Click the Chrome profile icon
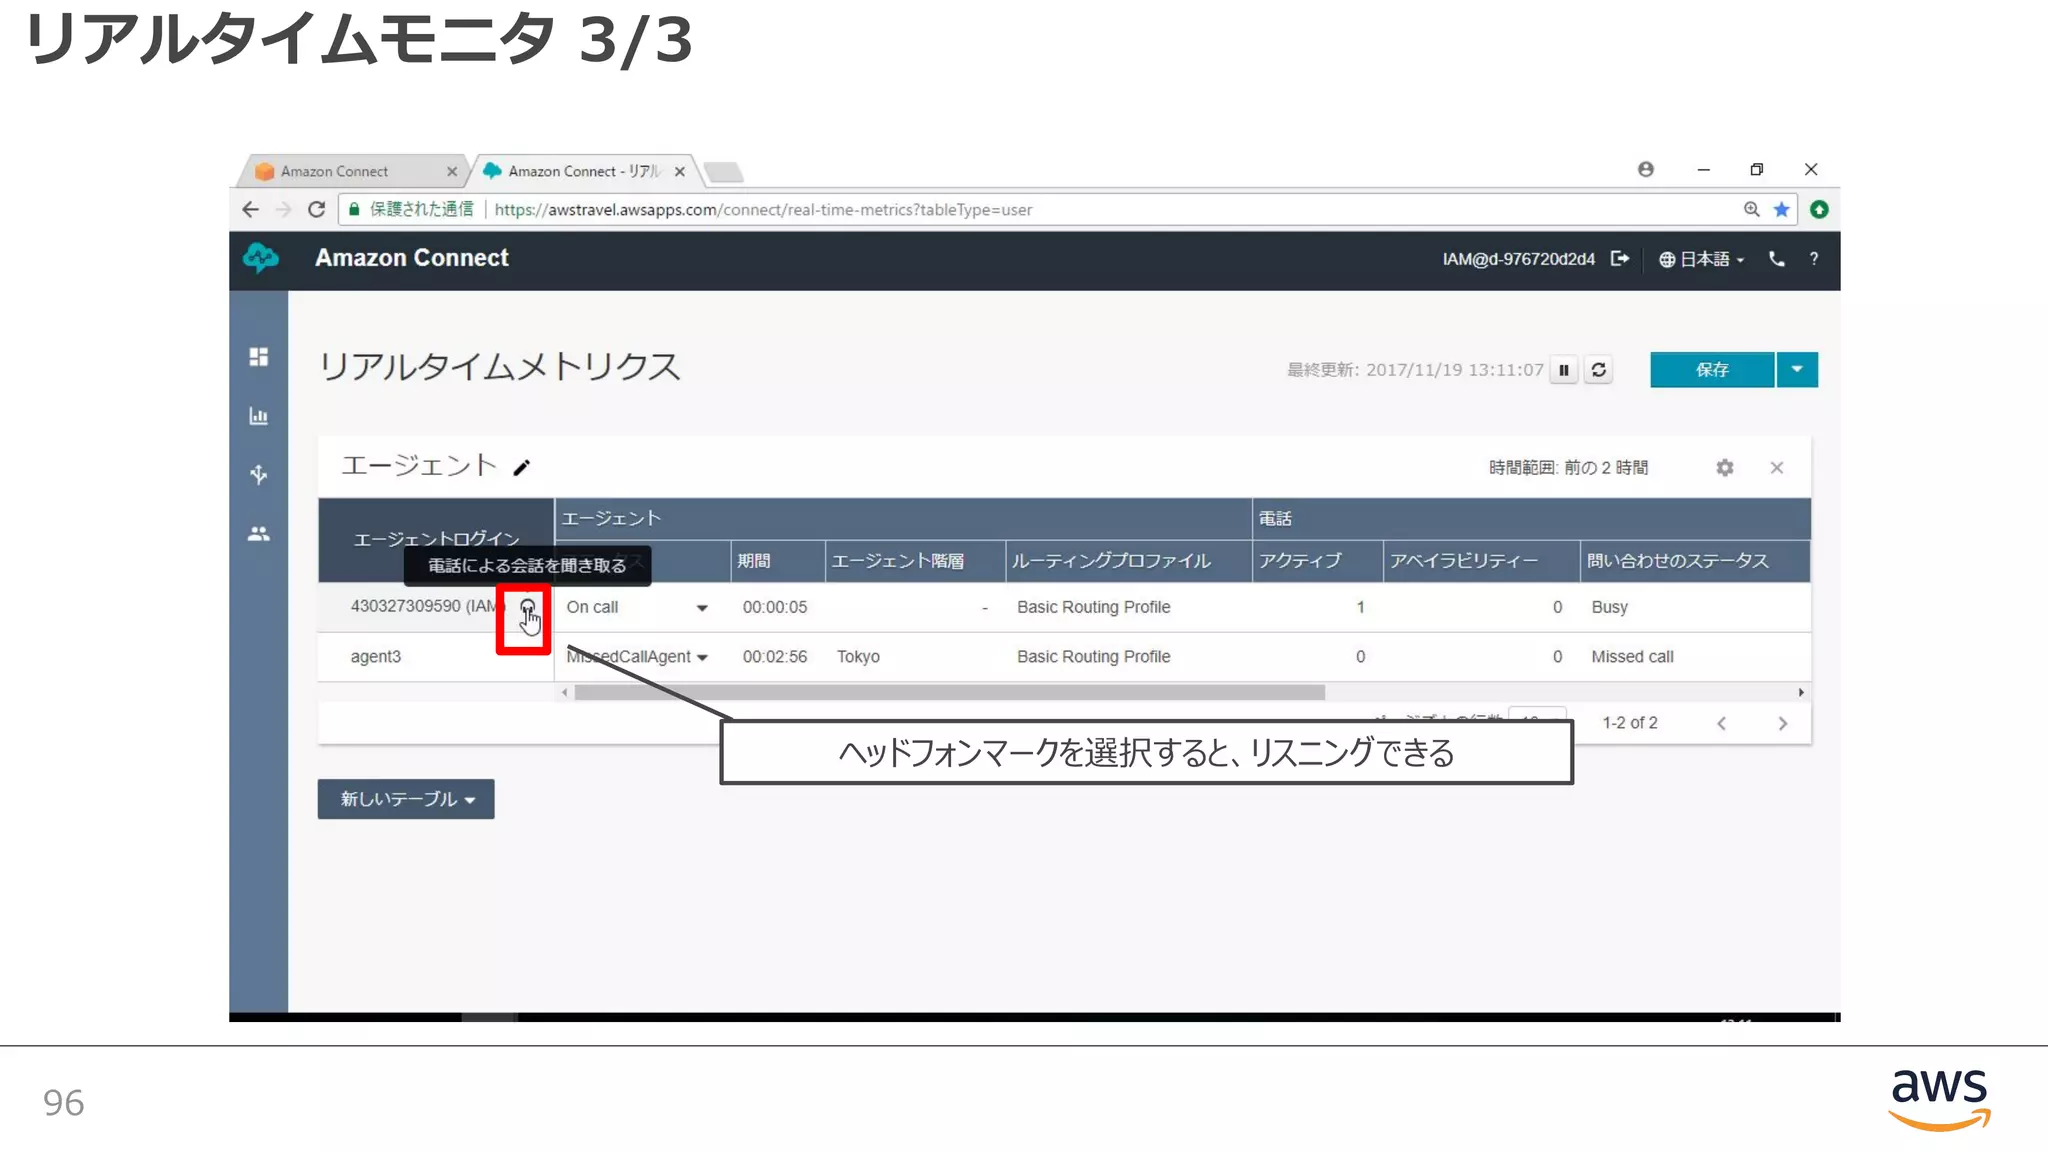 tap(1645, 170)
